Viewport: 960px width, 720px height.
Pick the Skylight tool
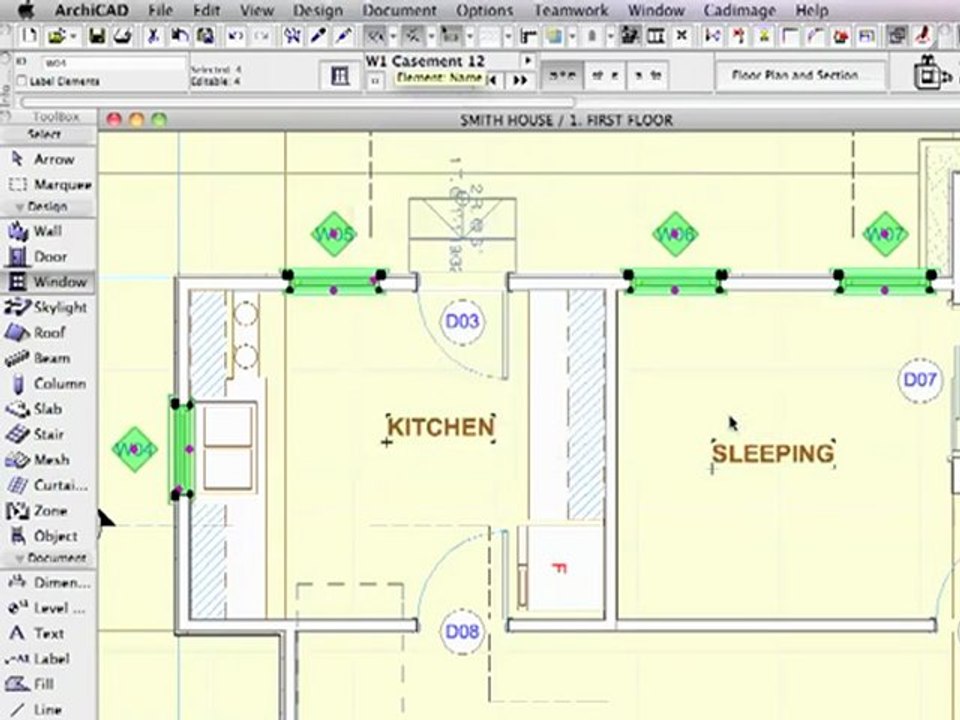48,307
